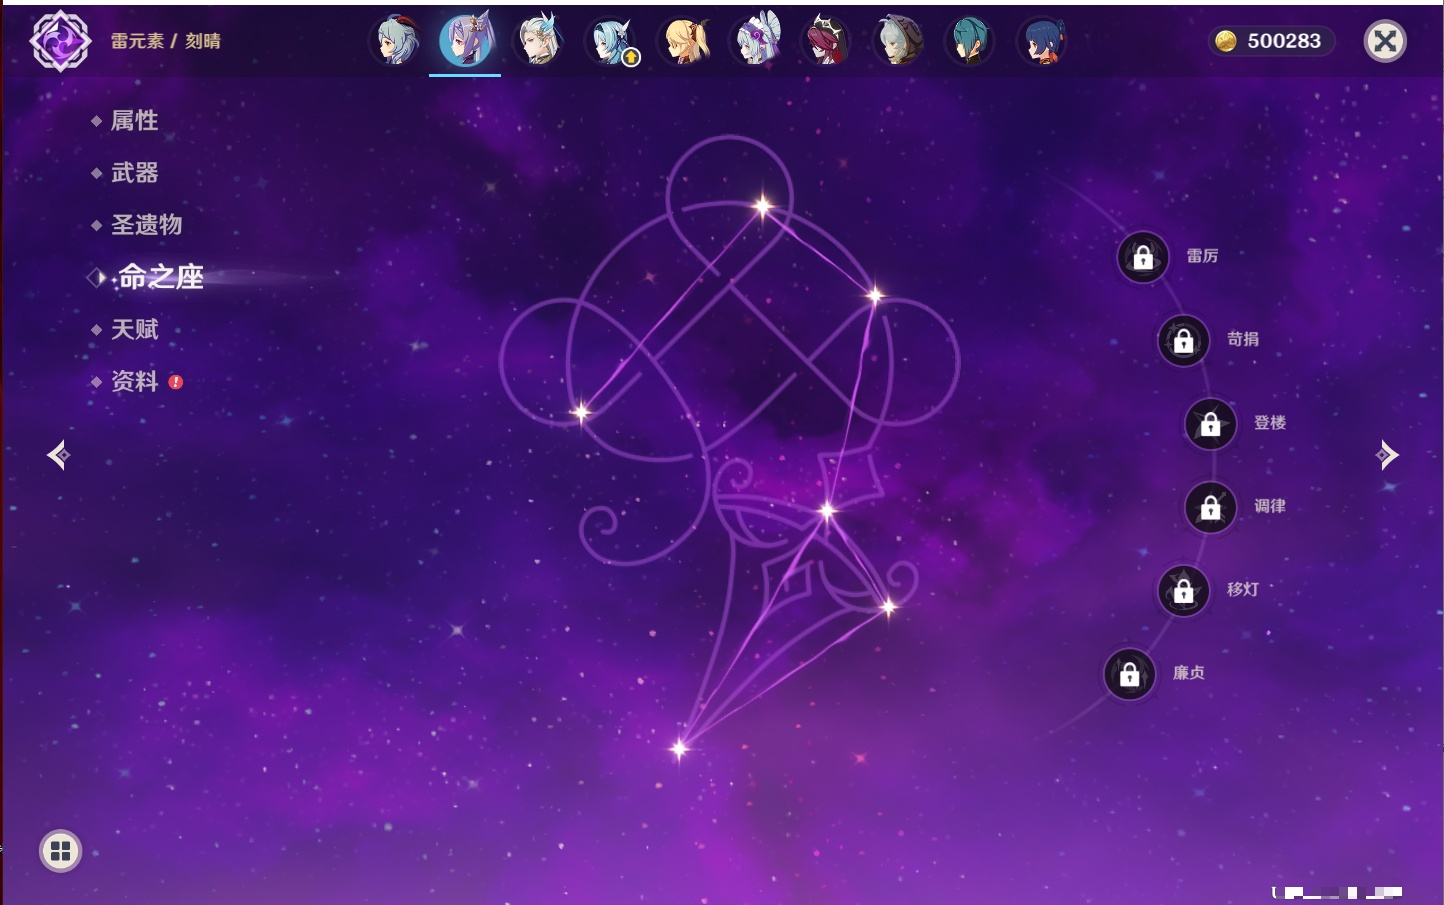Viewport: 1444px width, 905px height.
Task: Pick the avatar with the yellow up-arrow badge
Action: 610,42
